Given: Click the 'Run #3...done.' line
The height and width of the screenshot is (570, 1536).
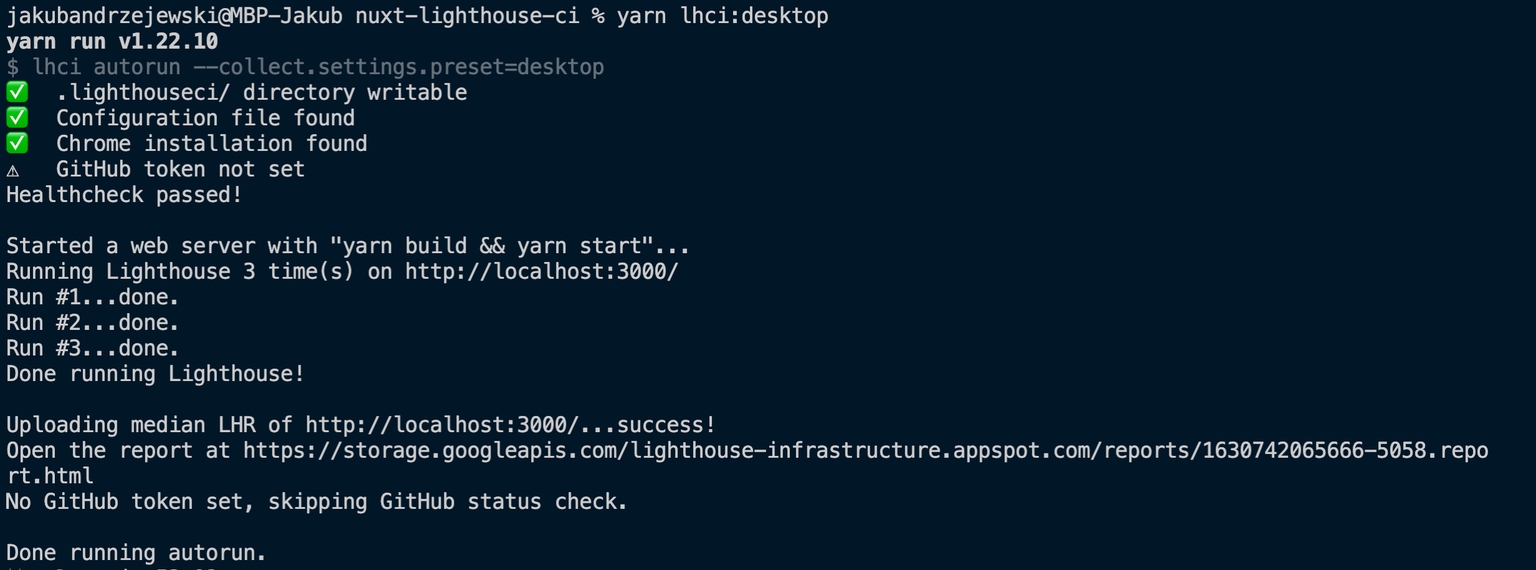Looking at the screenshot, I should click(x=93, y=349).
